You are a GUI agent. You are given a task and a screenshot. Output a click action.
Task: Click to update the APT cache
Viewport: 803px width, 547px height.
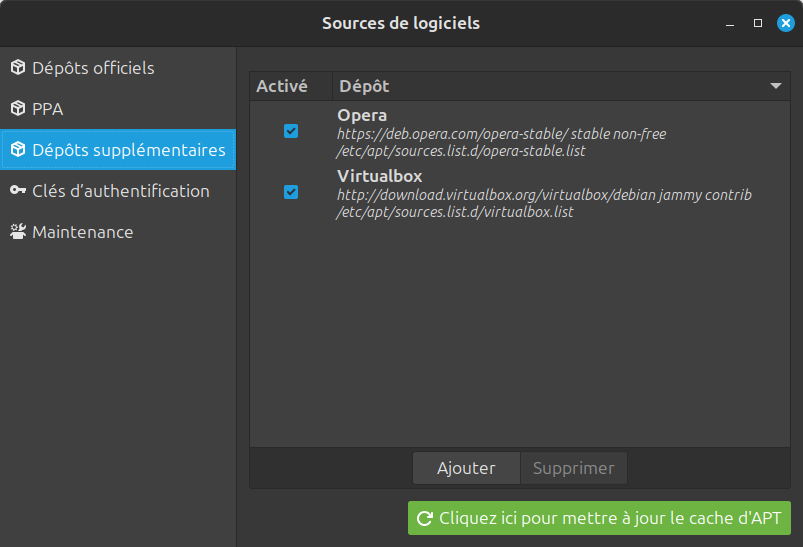point(599,518)
